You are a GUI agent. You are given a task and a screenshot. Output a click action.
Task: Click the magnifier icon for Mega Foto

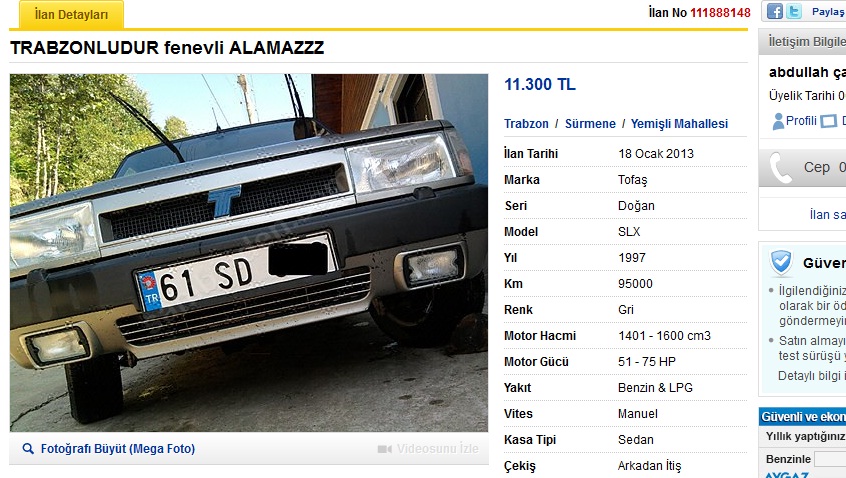click(28, 448)
